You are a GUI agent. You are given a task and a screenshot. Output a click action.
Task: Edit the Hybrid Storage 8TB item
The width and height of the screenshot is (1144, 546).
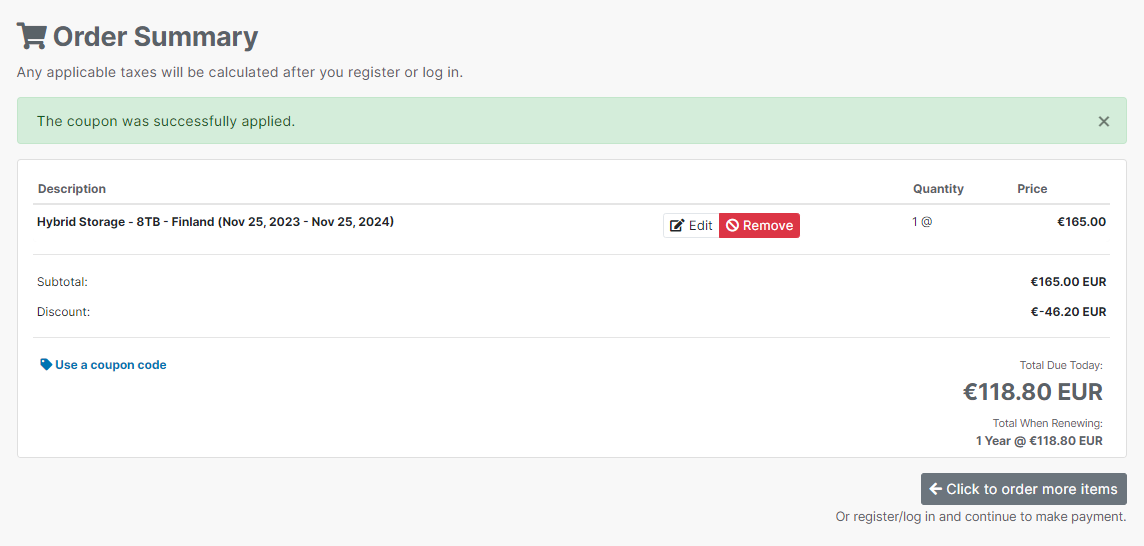[691, 226]
